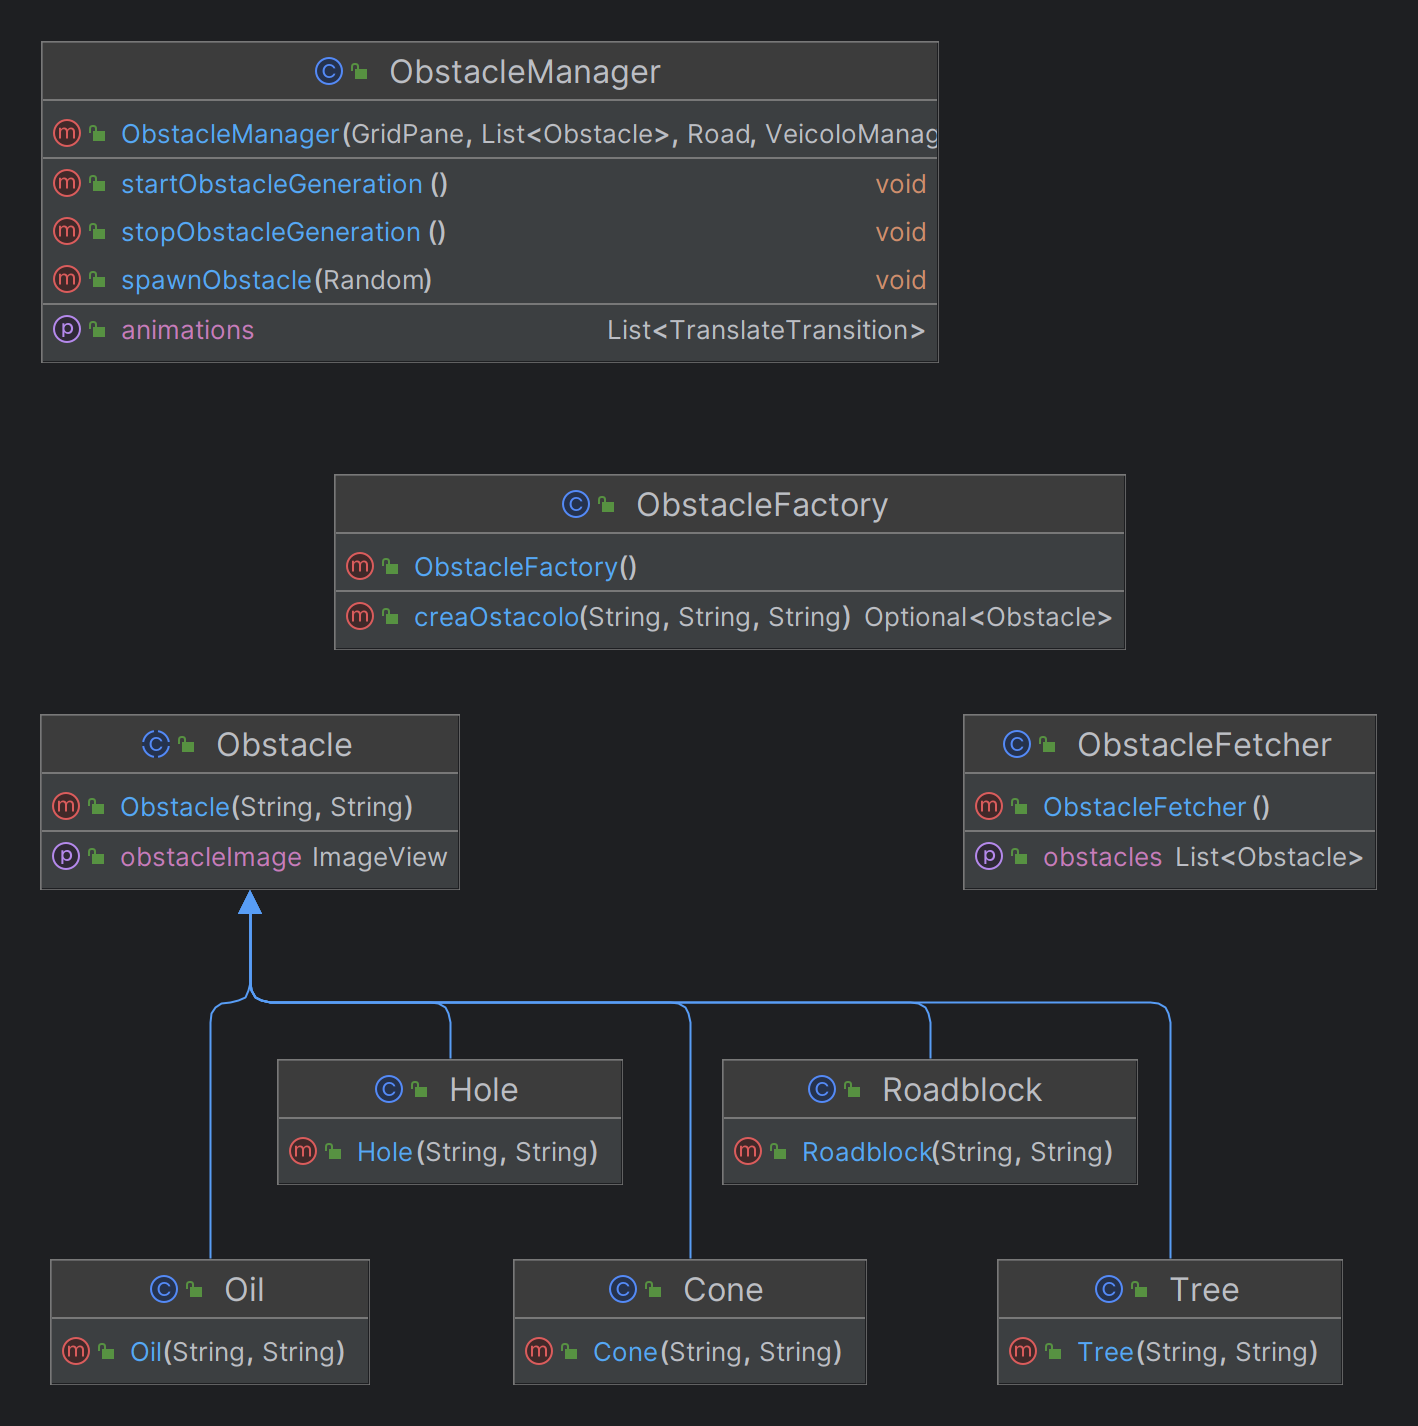Select the Cone class header
The width and height of the screenshot is (1418, 1426).
tap(722, 1289)
